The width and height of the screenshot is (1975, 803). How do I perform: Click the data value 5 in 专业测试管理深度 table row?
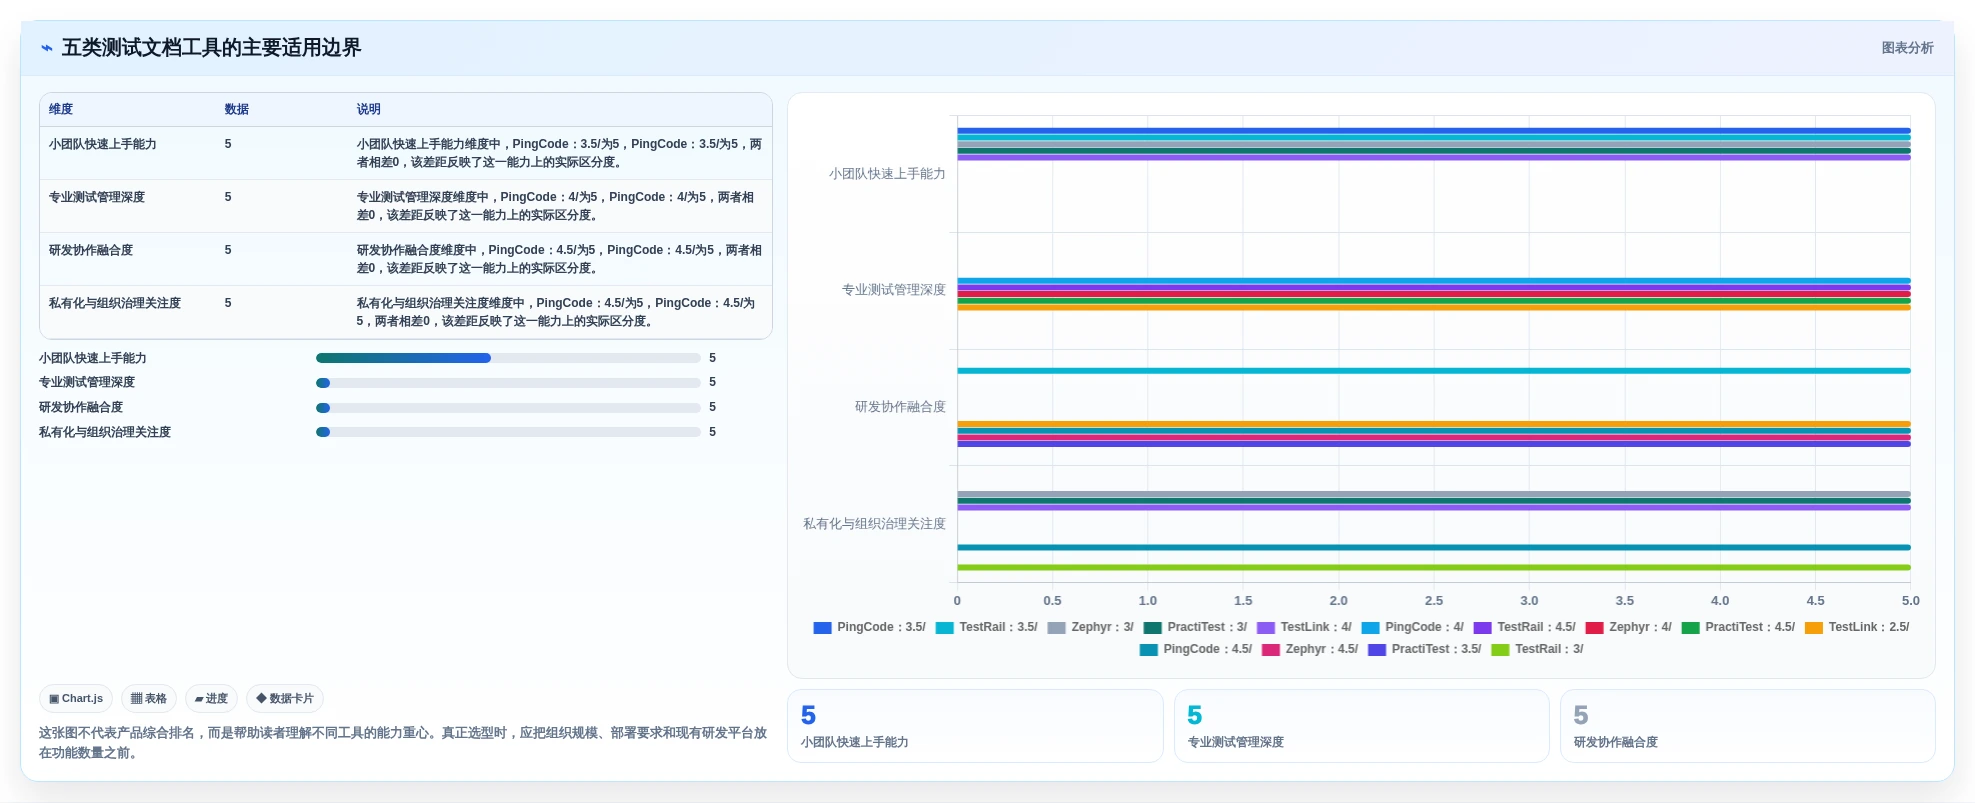(x=228, y=197)
